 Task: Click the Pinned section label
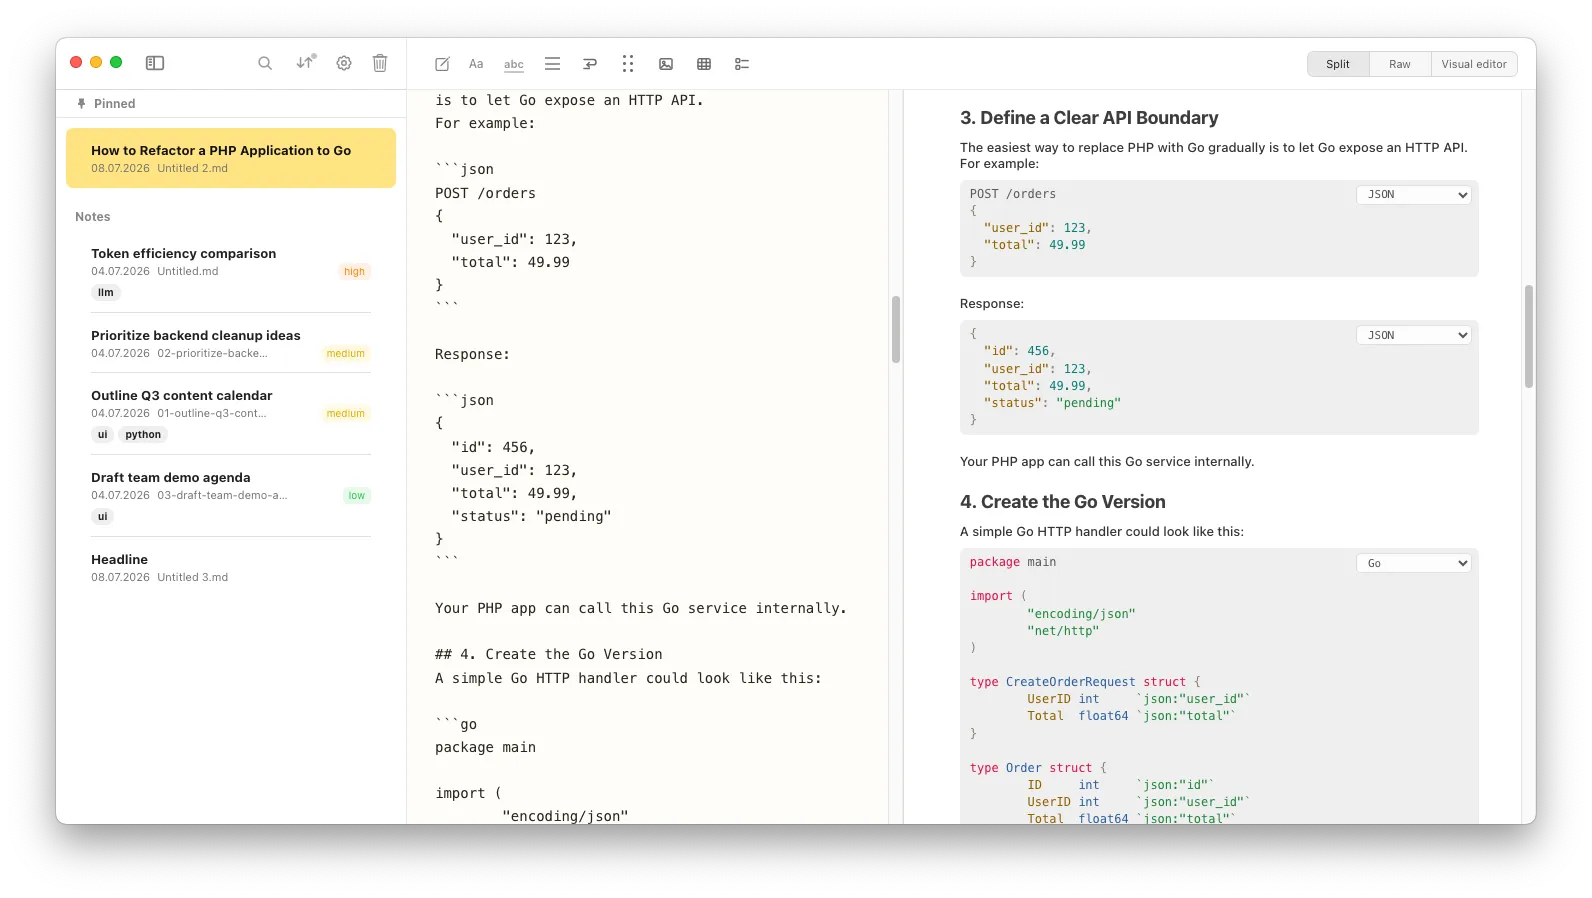(x=114, y=103)
